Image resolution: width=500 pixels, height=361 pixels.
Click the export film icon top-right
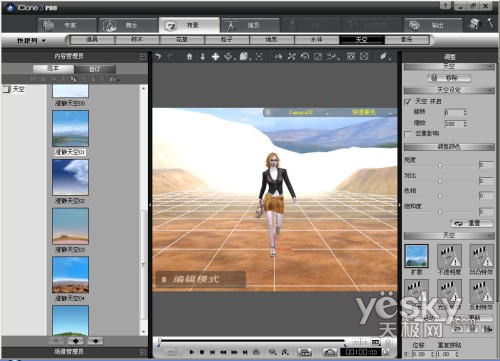[x=475, y=24]
